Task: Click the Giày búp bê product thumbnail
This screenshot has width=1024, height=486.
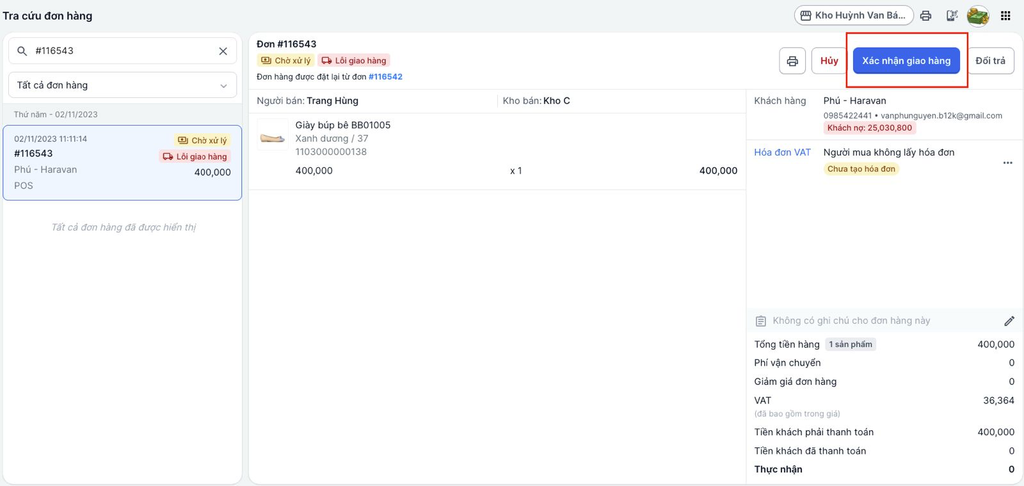Action: pyautogui.click(x=272, y=138)
